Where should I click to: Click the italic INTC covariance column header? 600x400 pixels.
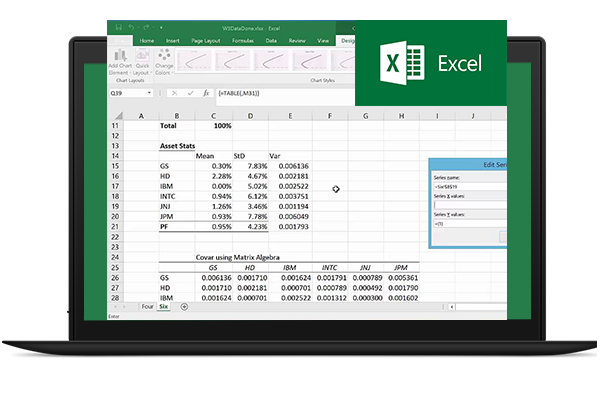(x=329, y=268)
